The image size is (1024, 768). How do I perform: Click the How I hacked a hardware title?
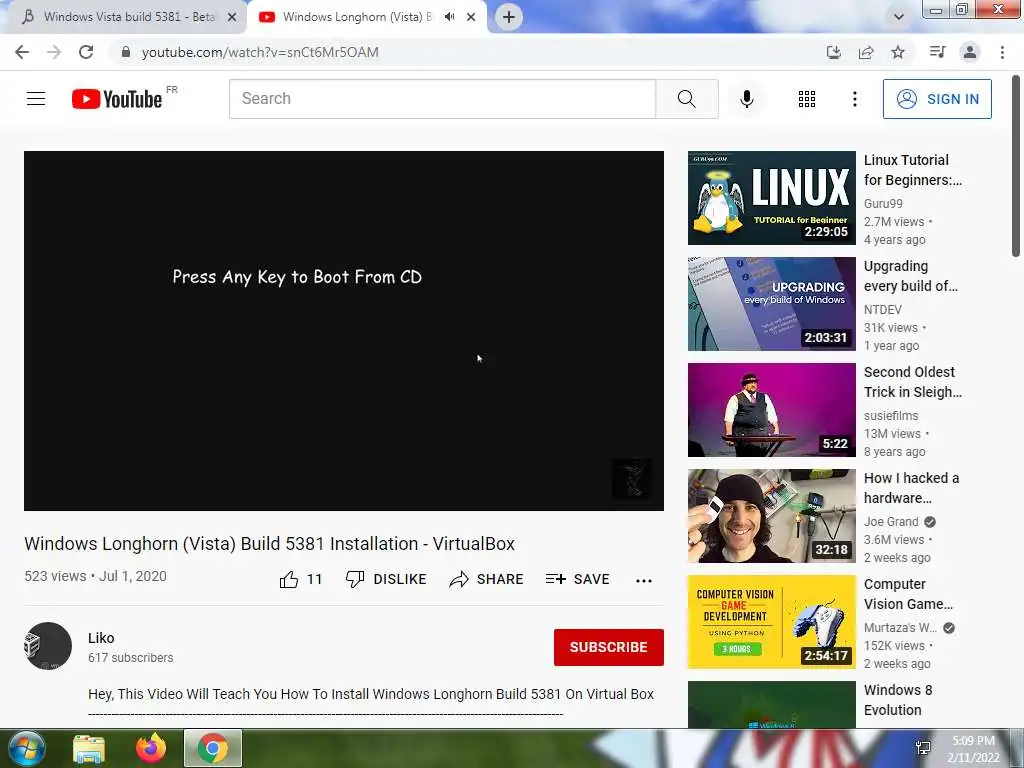pos(912,488)
